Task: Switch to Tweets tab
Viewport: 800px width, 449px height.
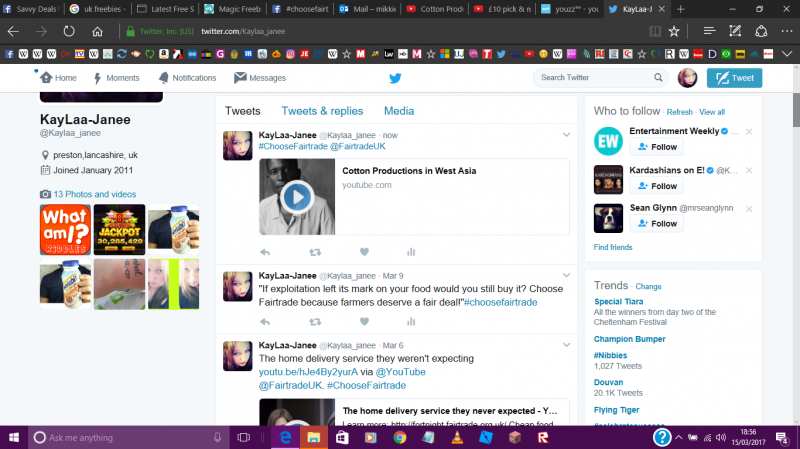Action: pyautogui.click(x=242, y=111)
